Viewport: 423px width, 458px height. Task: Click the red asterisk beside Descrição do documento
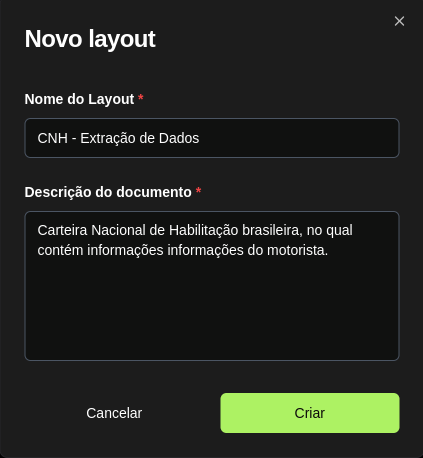[198, 191]
